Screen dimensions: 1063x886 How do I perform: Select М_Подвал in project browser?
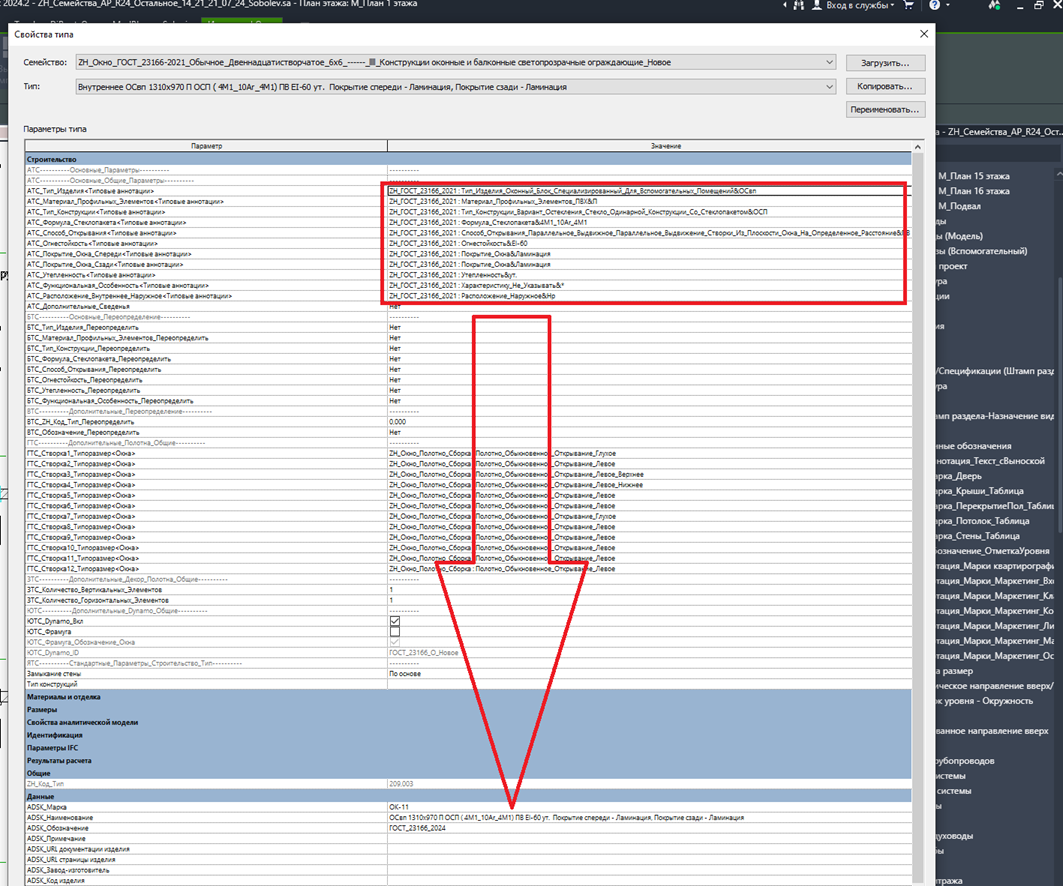point(959,206)
